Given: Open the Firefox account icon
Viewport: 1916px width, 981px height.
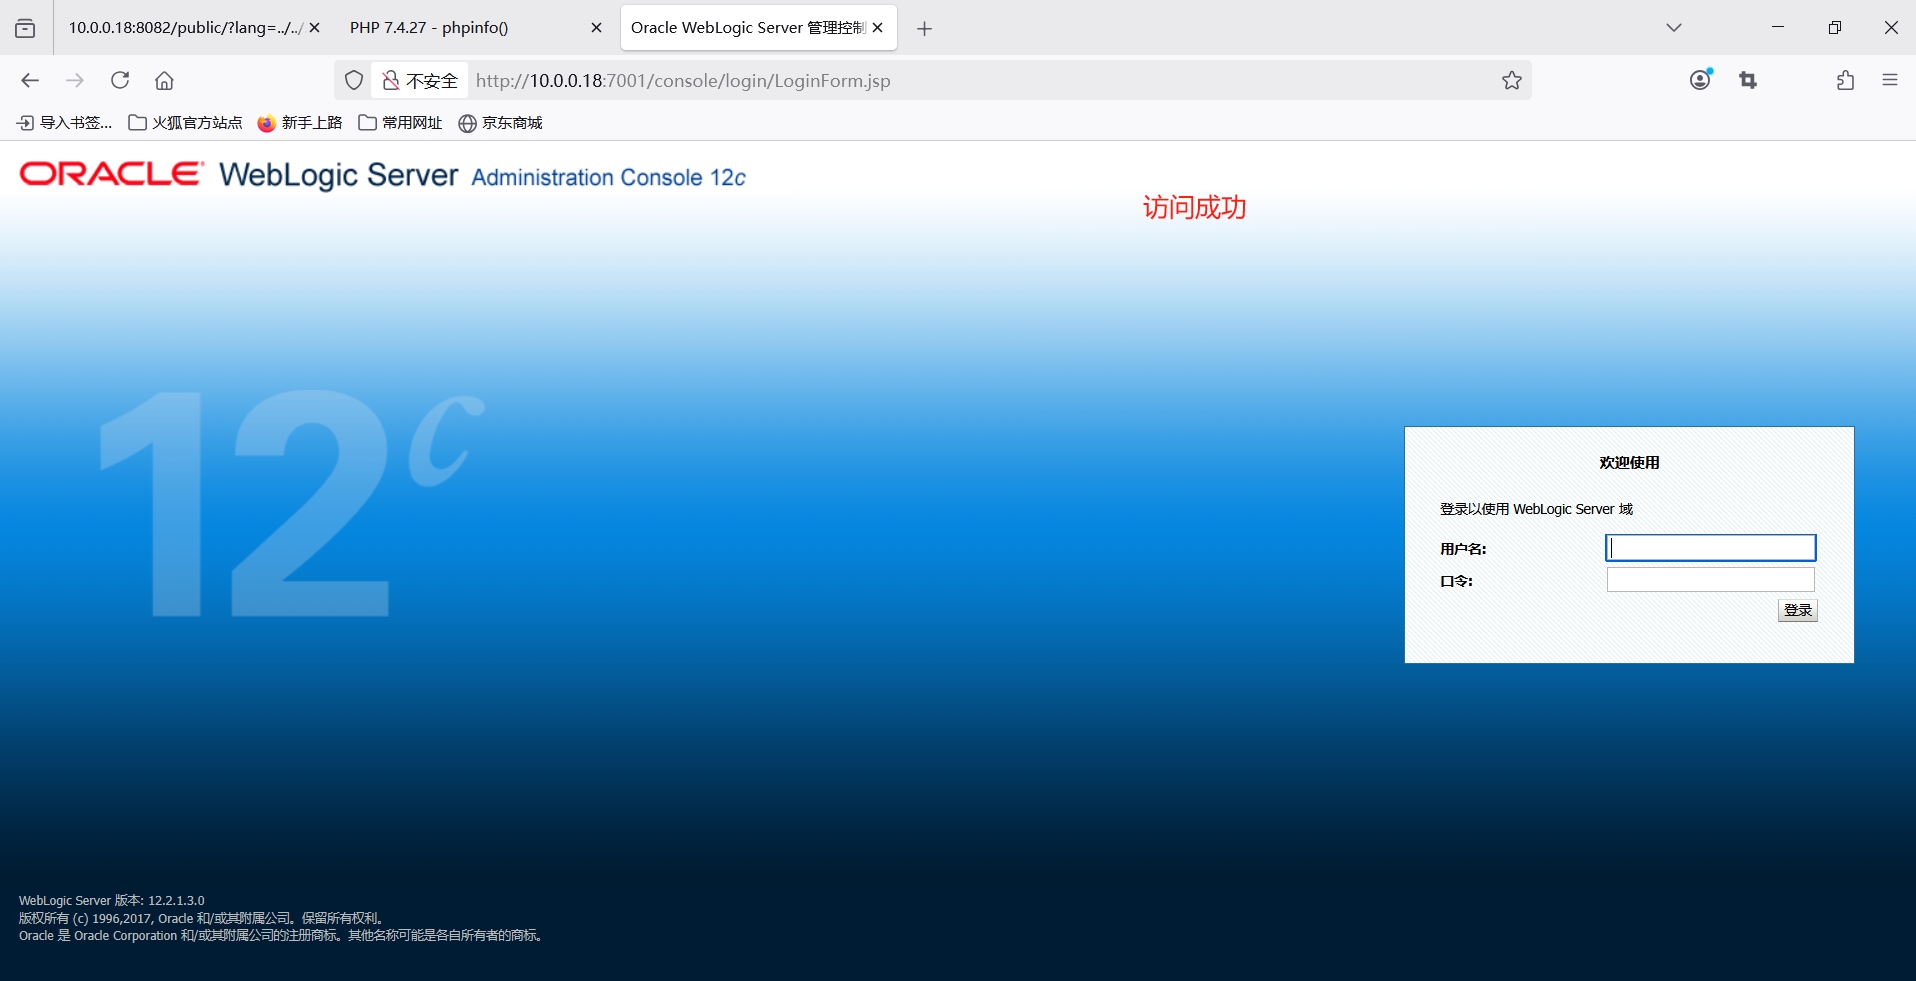Looking at the screenshot, I should pyautogui.click(x=1700, y=80).
